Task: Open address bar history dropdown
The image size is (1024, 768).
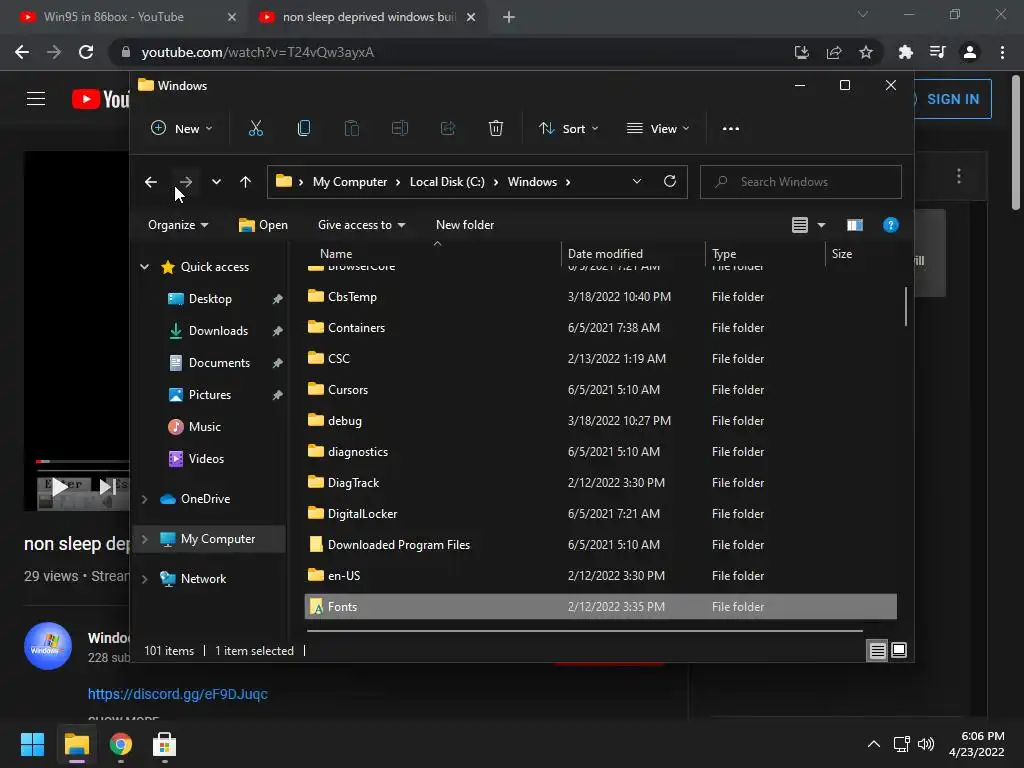Action: 637,182
